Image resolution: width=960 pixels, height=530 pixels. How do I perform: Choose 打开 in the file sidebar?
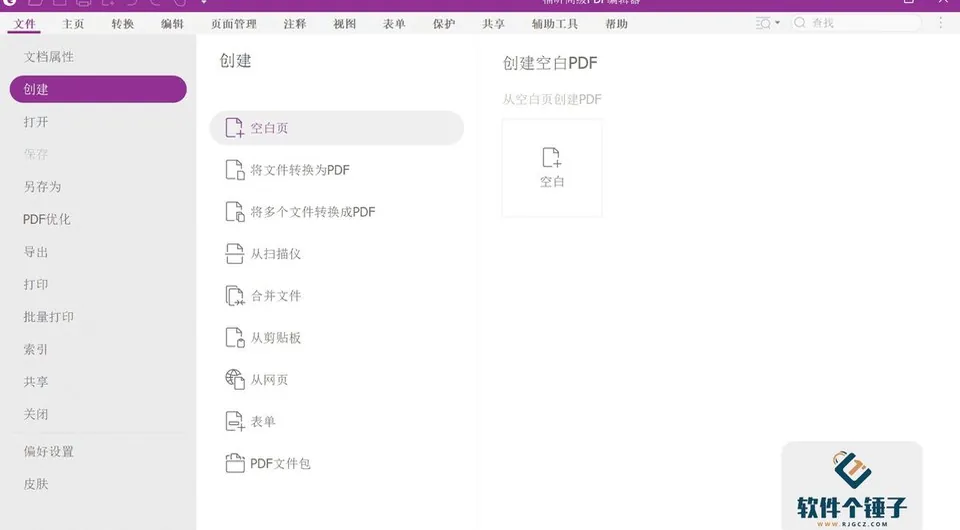coord(98,122)
